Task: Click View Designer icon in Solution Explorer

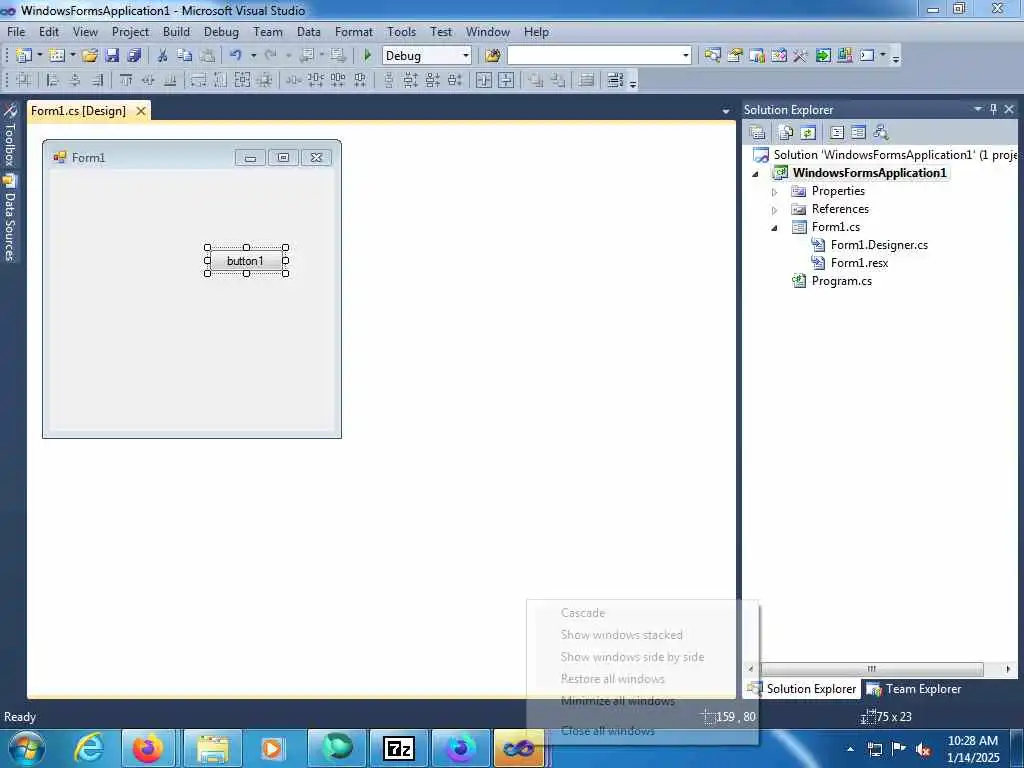Action: 859,133
